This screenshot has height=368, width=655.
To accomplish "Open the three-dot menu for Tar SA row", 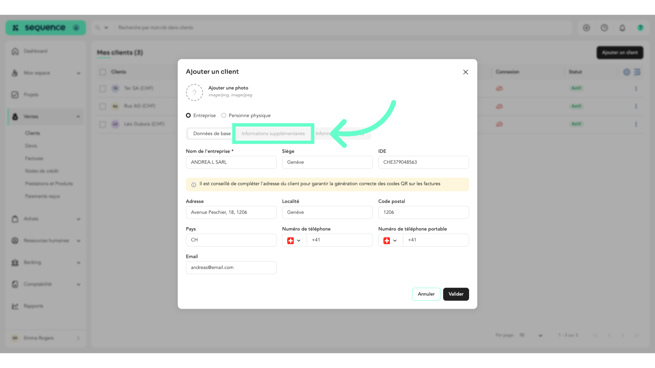I will click(636, 88).
